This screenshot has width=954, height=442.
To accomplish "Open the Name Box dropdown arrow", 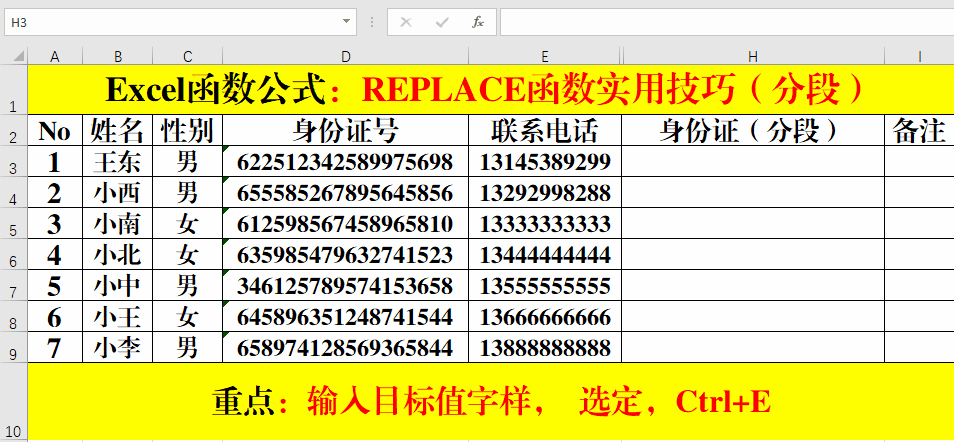I will point(346,22).
